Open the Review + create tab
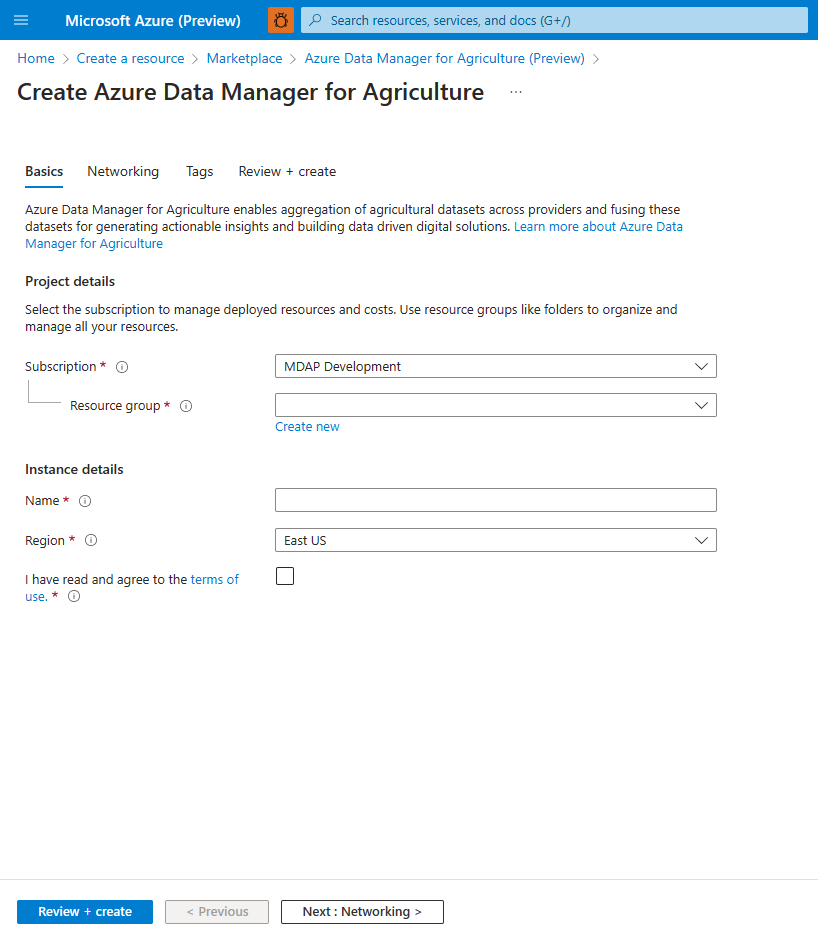Image resolution: width=818 pixels, height=940 pixels. (287, 171)
